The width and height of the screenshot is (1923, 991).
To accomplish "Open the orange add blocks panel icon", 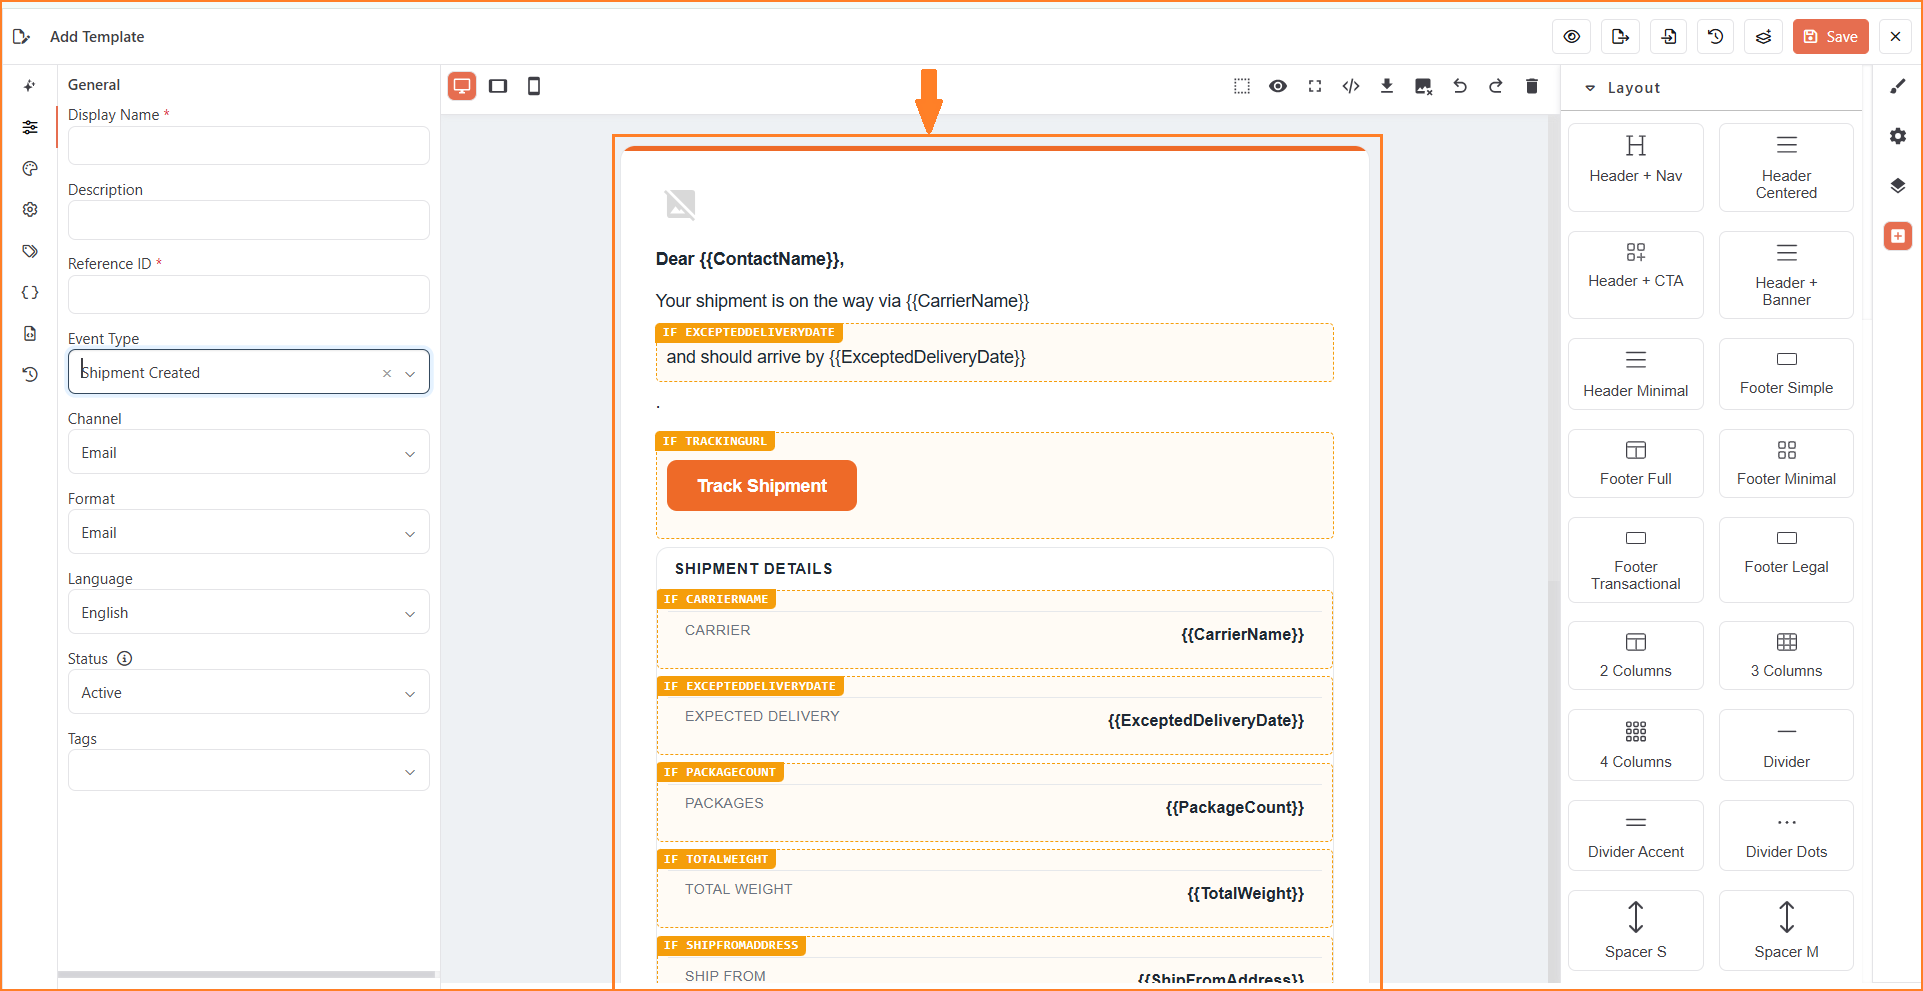I will point(1898,236).
